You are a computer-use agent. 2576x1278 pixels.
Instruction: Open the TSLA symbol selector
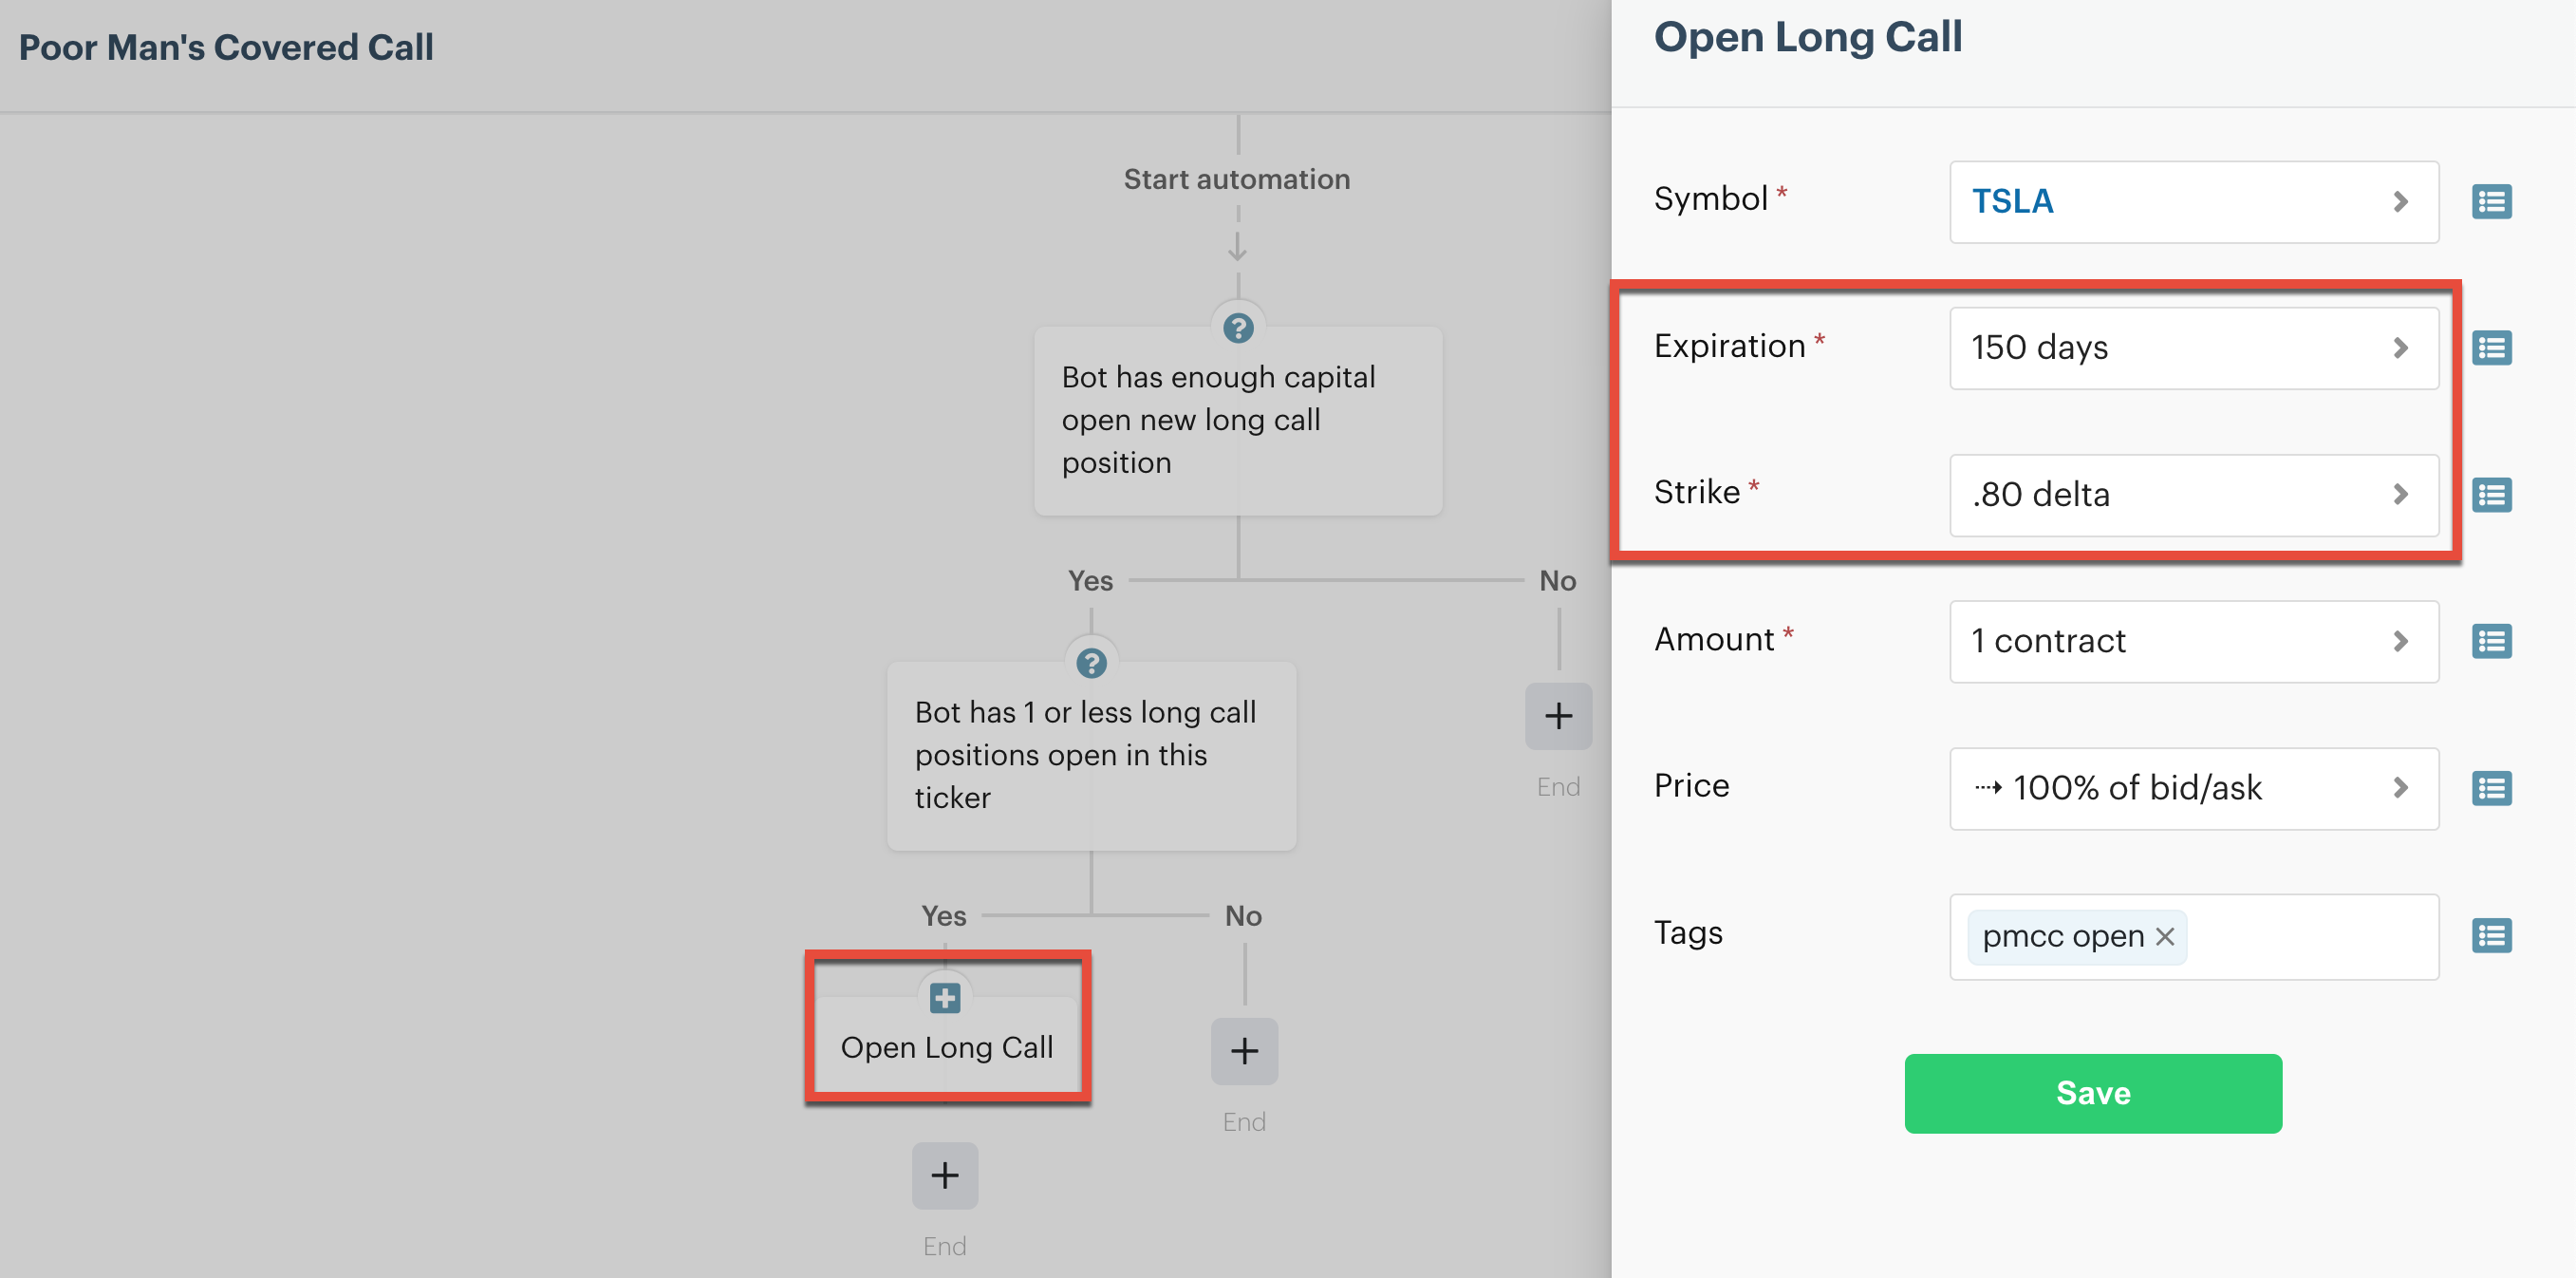point(2193,202)
